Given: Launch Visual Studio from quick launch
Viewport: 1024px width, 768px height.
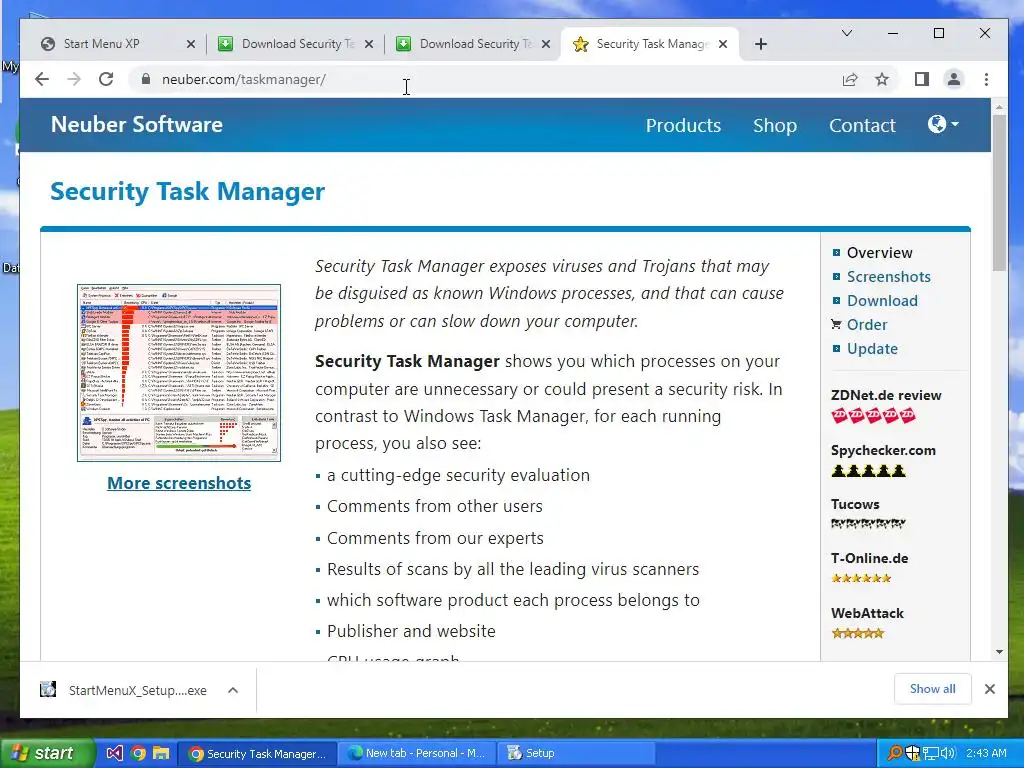Looking at the screenshot, I should click(x=114, y=754).
